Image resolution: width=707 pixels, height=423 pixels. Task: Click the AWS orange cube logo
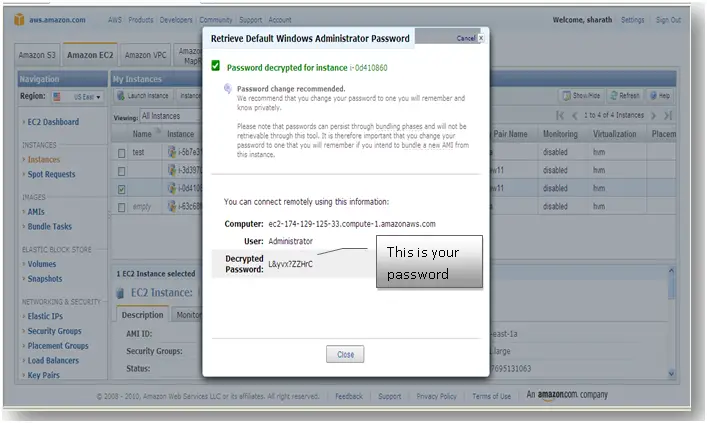(19, 19)
